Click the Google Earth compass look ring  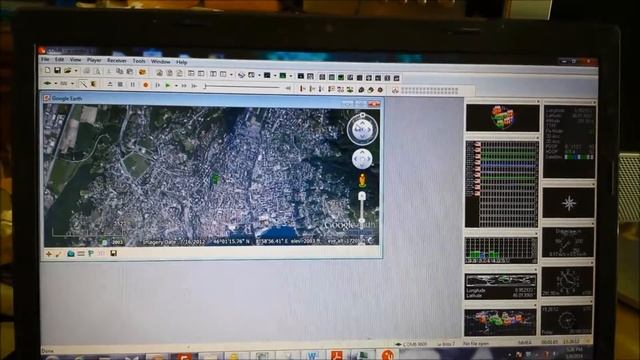[x=362, y=129]
